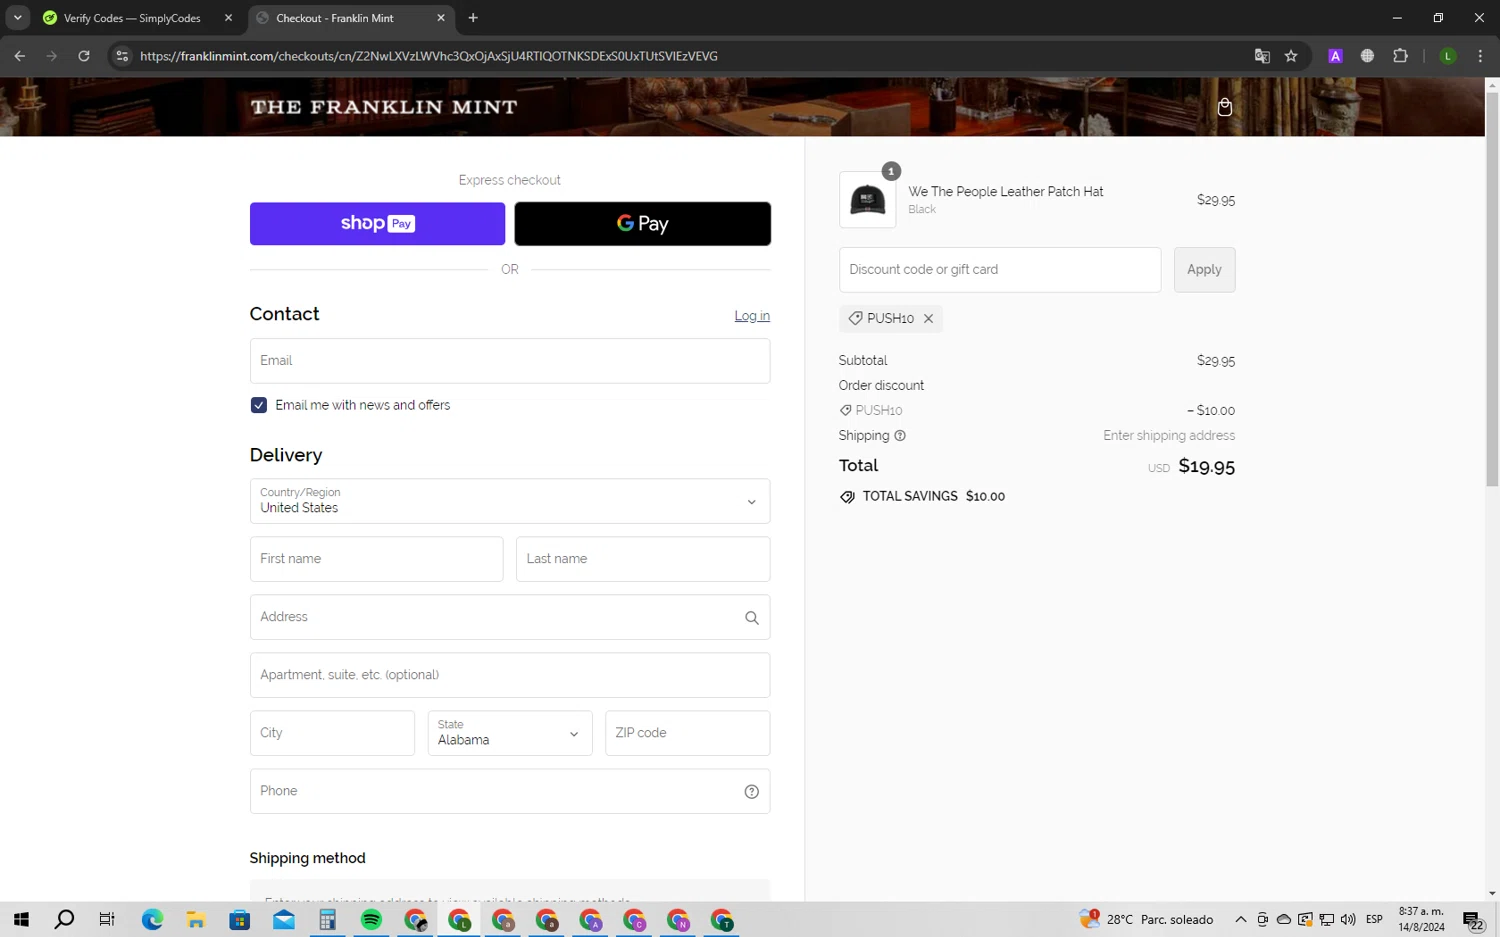Pay with the Shop Pay button
This screenshot has width=1500, height=937.
(x=377, y=224)
